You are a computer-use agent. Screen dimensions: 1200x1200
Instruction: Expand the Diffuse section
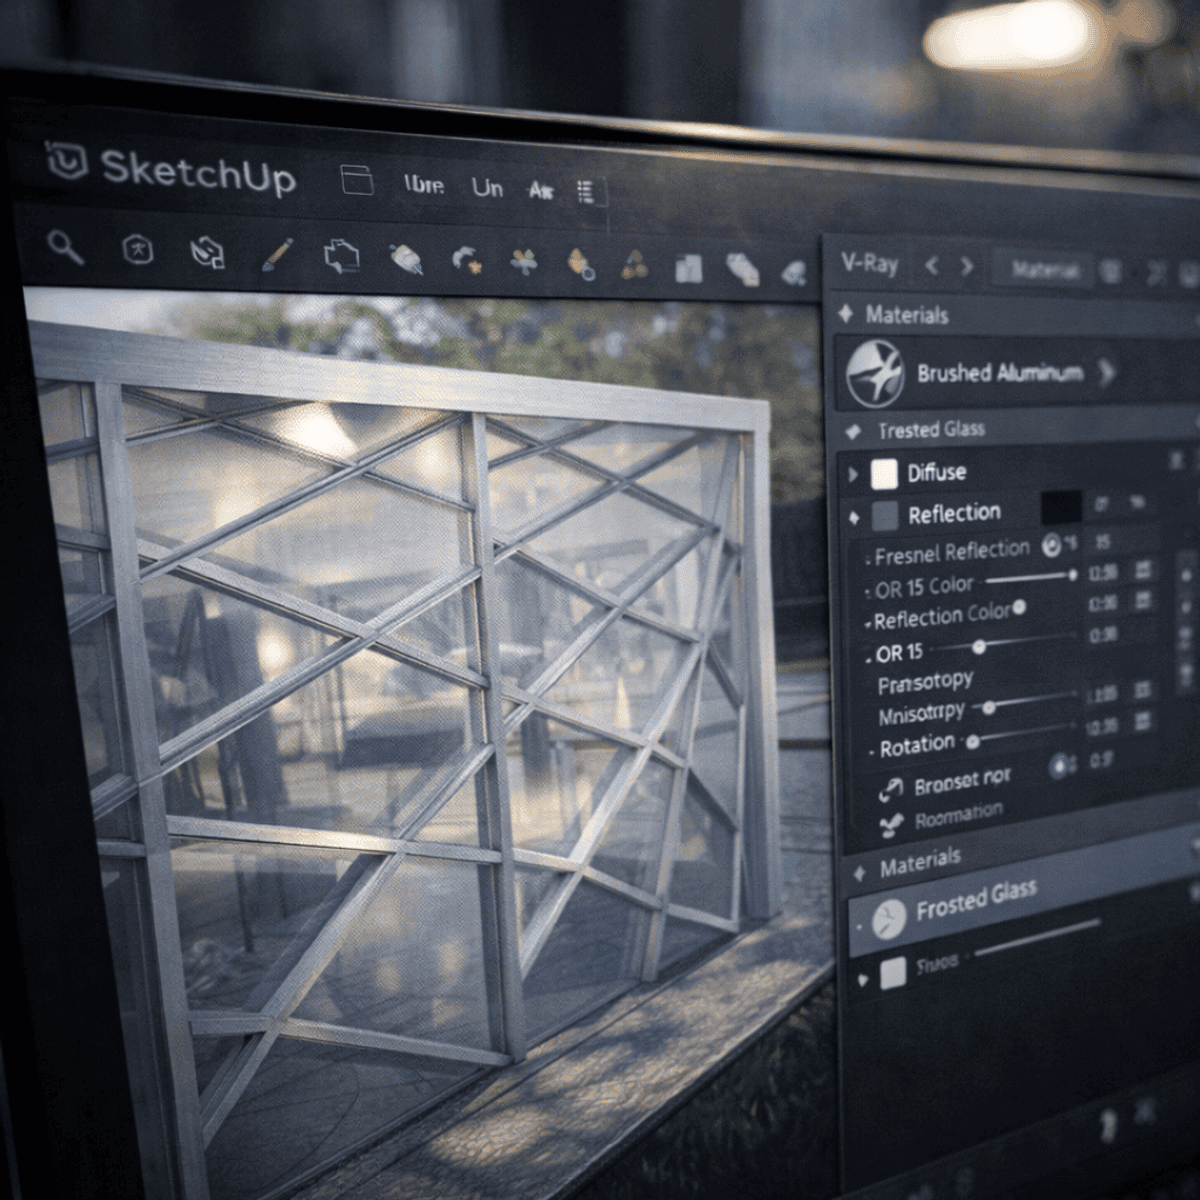coord(853,475)
